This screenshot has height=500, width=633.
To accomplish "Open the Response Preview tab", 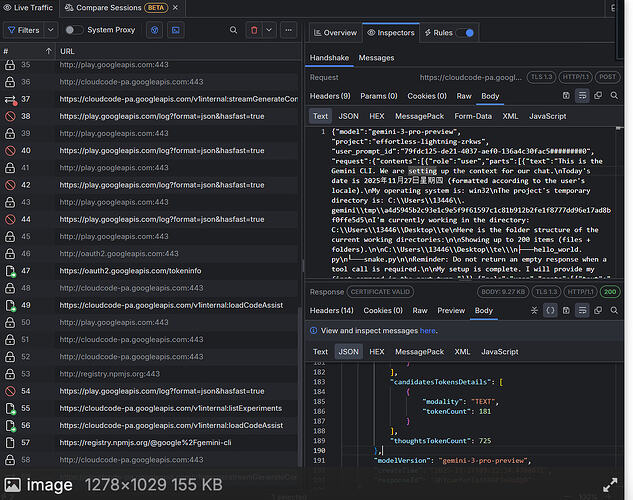I will pyautogui.click(x=451, y=311).
